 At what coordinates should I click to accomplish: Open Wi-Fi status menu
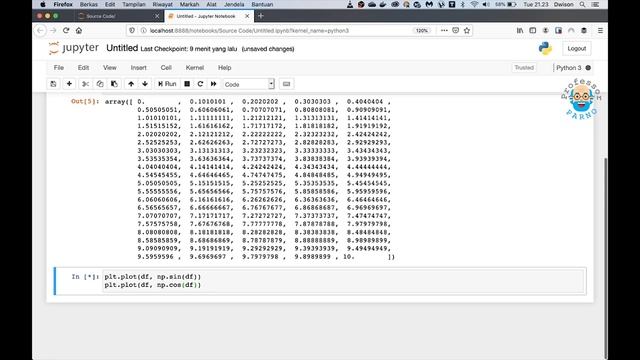tap(474, 4)
